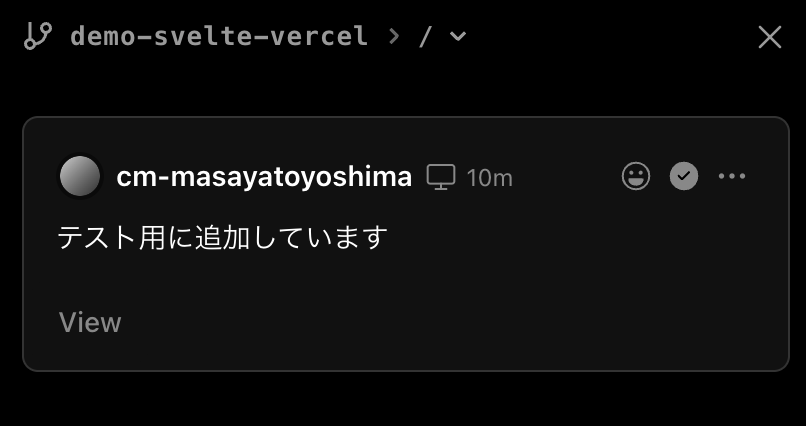
Task: Click the empty panel area below the card
Action: (400, 400)
